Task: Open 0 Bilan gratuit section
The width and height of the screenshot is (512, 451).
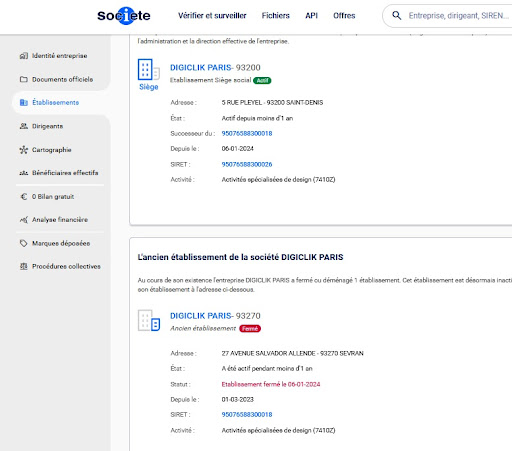Action: (53, 196)
